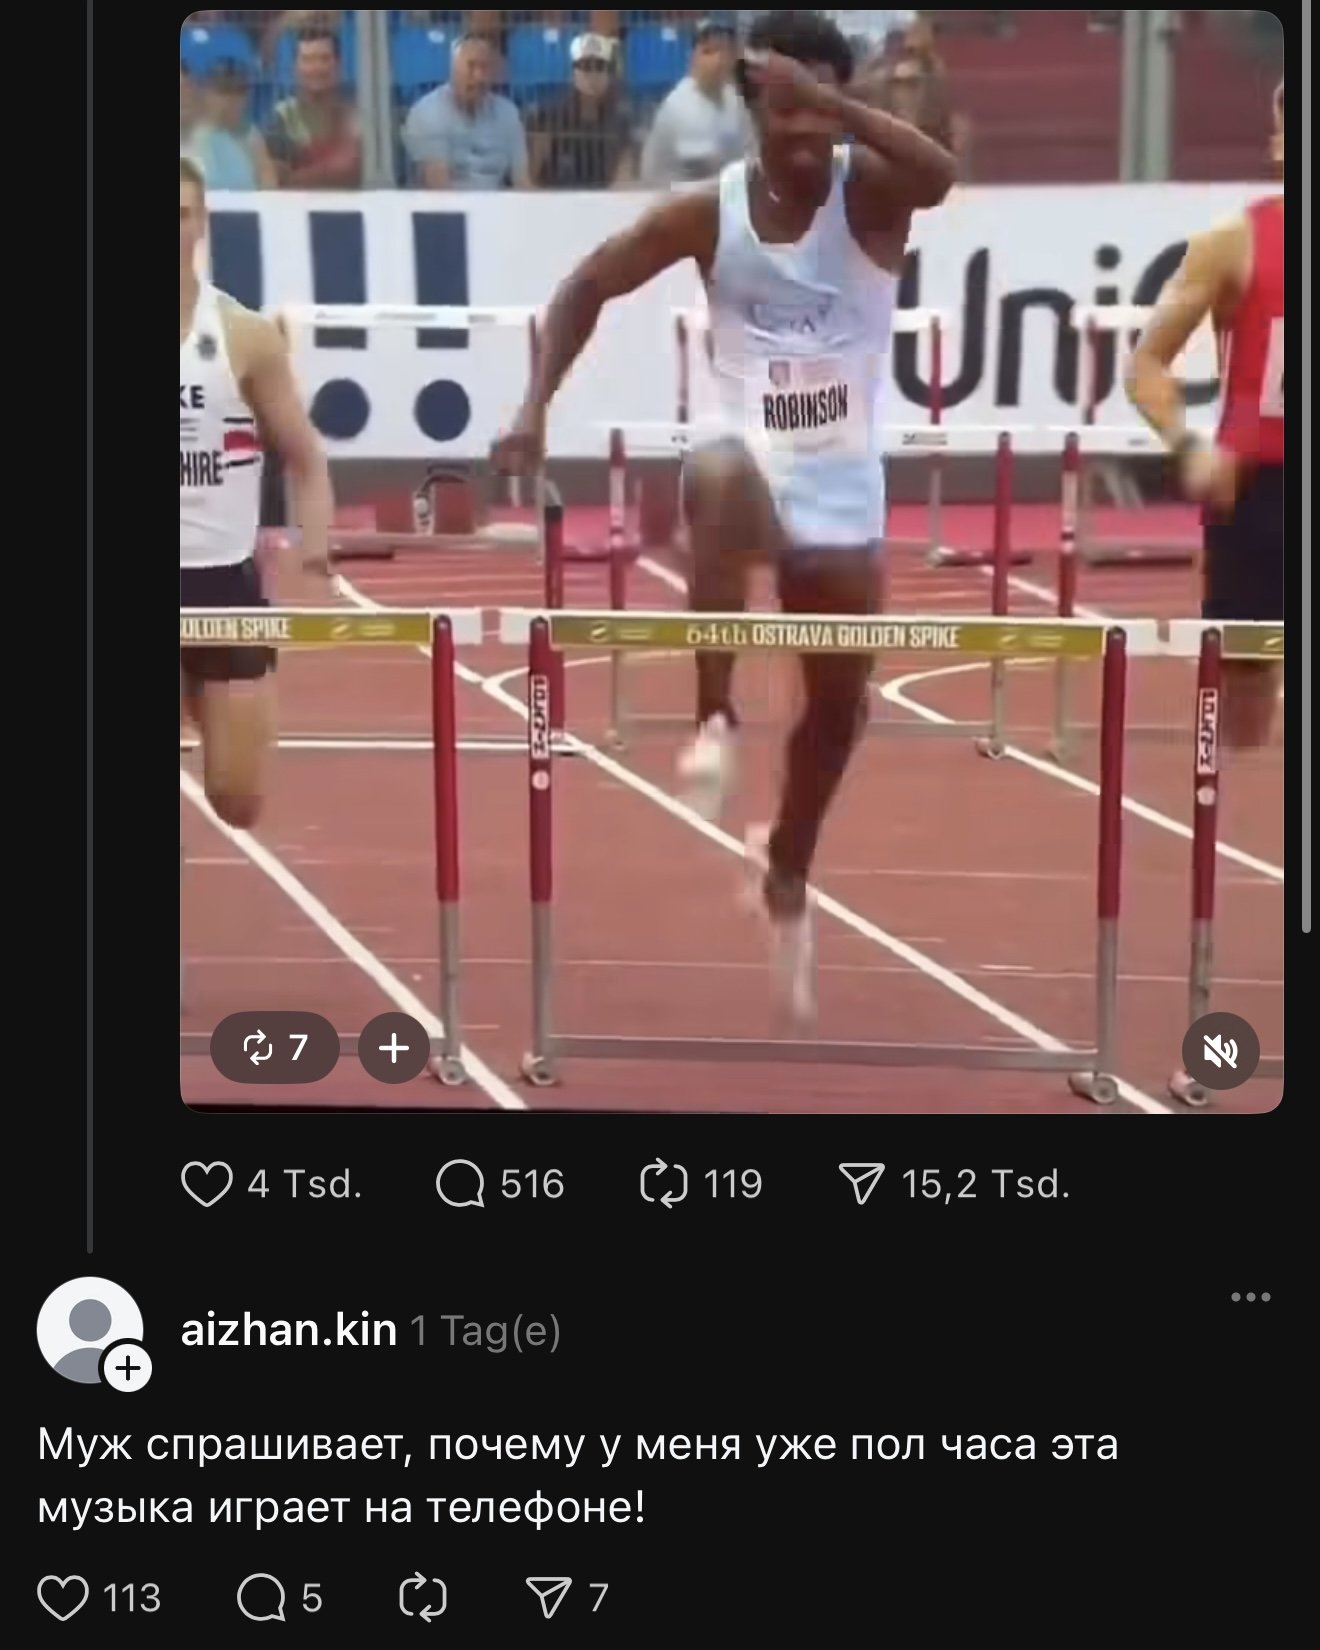
Task: Open the three-dot menu on aizhan.kin's reply
Action: 1250,1297
